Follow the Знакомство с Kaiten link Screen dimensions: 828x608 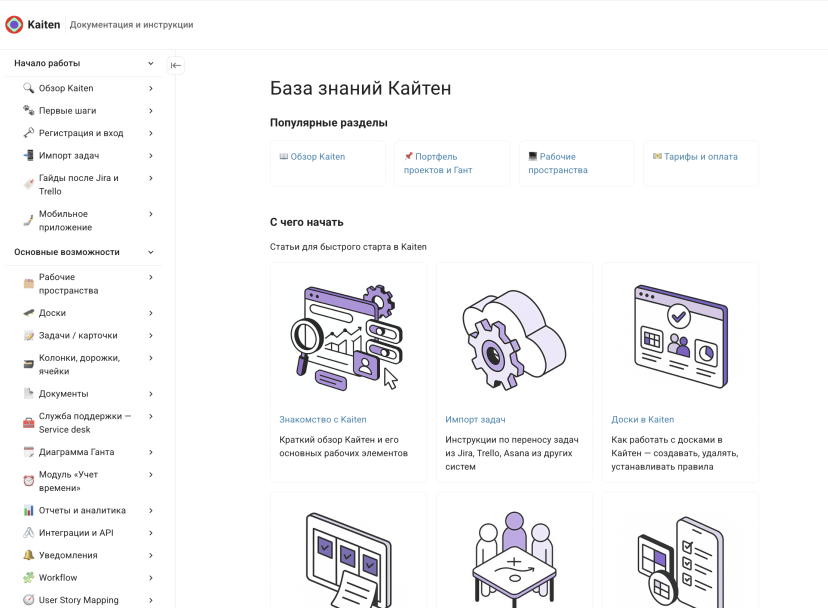point(323,419)
